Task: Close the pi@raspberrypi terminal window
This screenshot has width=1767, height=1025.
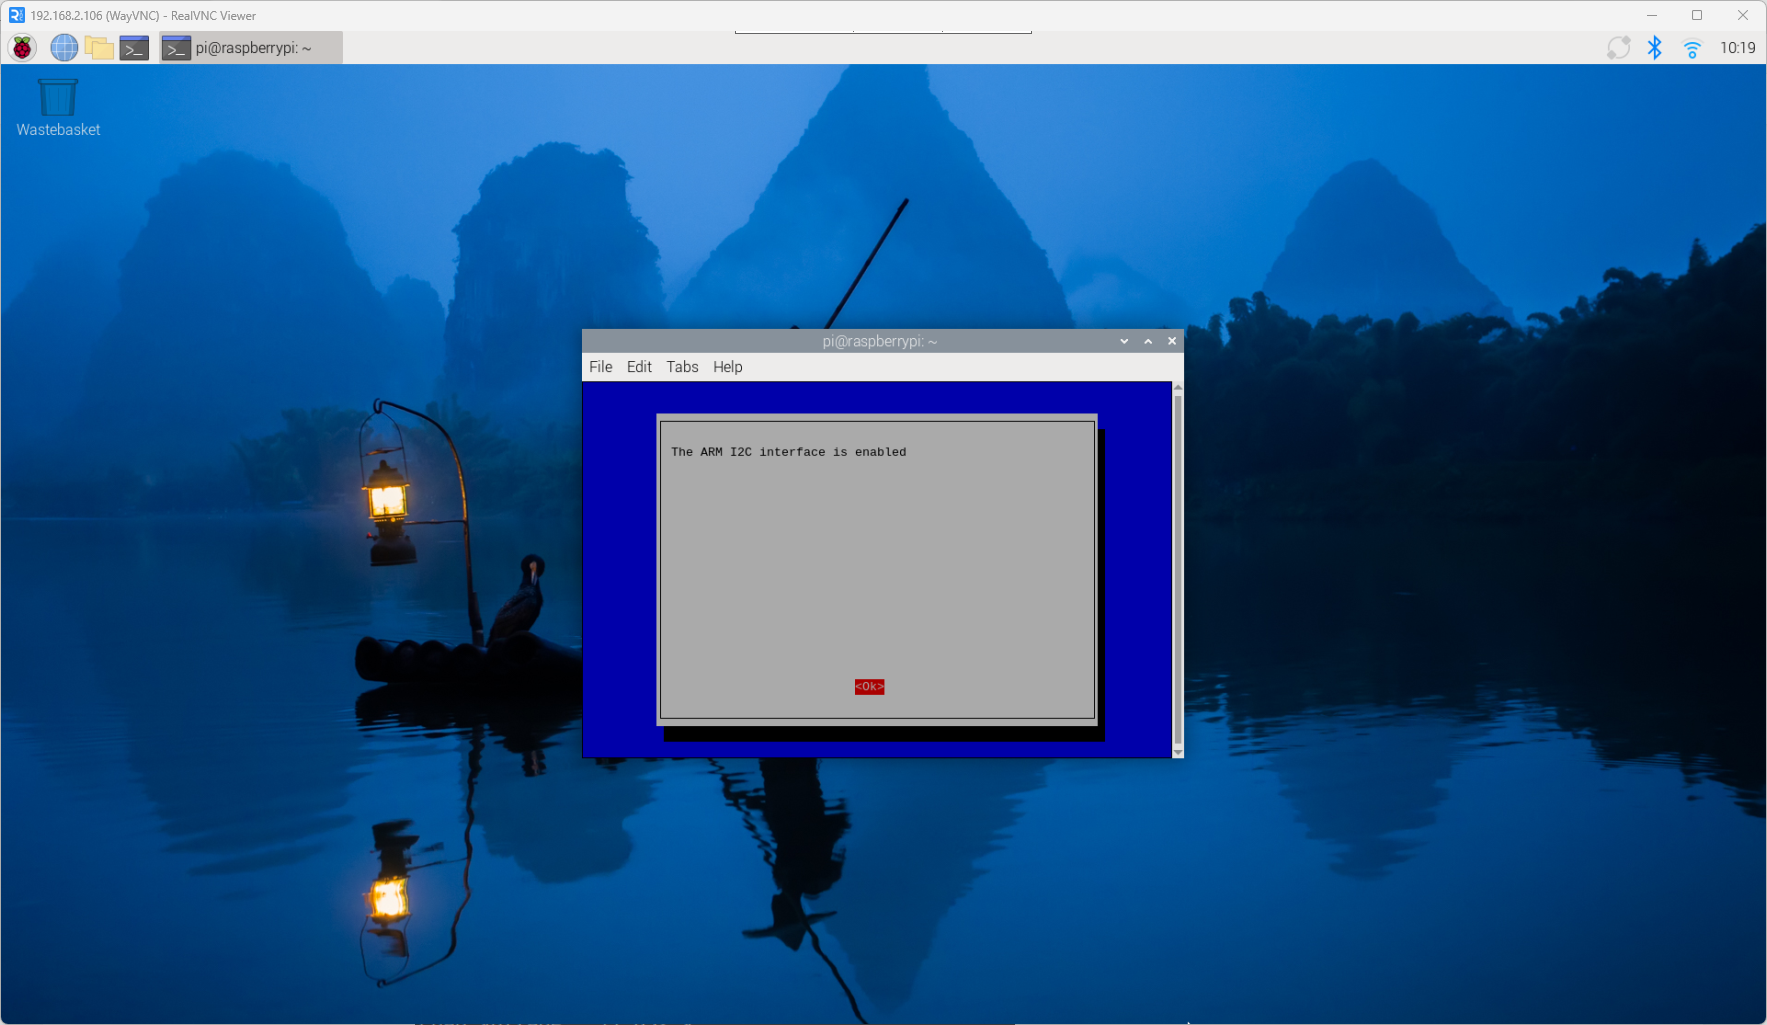Action: (x=1172, y=341)
